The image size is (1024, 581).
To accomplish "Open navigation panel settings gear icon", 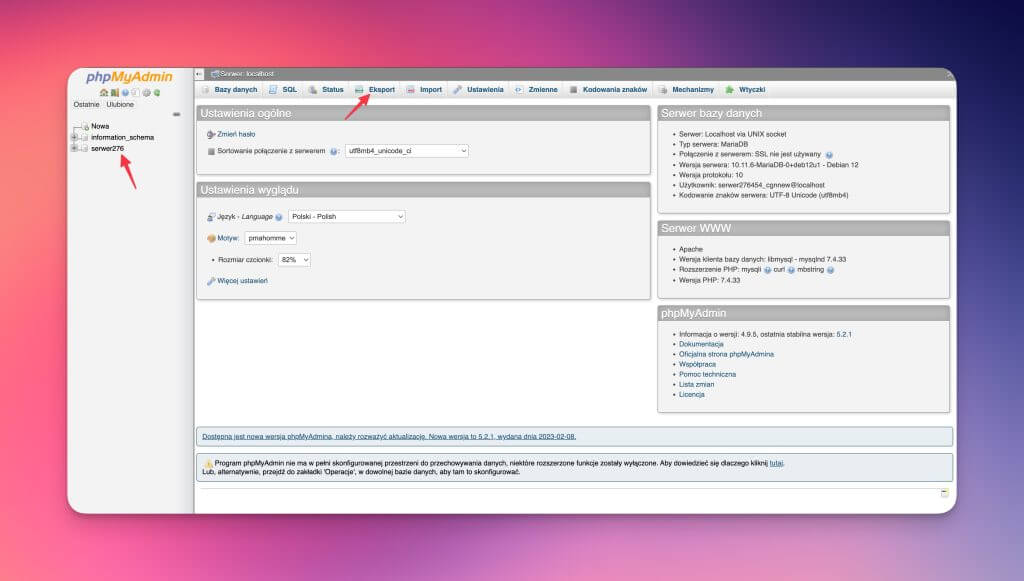I will coord(146,93).
